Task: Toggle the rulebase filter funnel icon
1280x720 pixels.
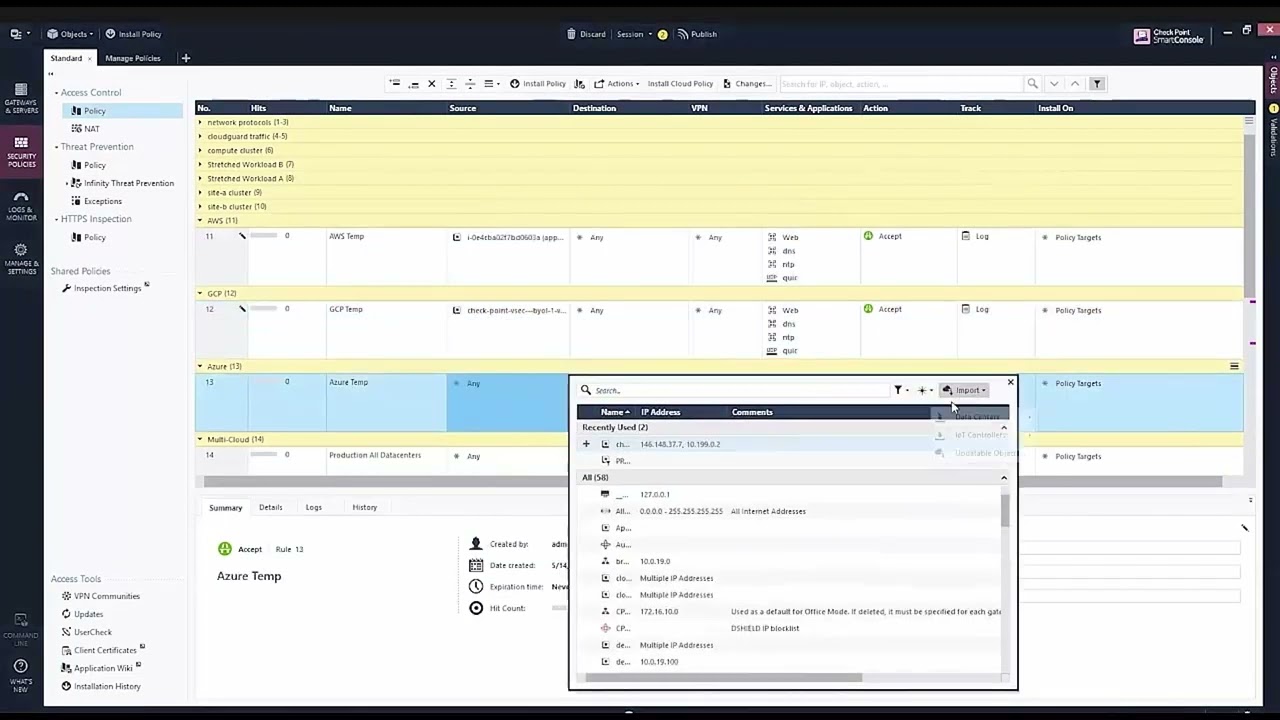Action: pos(1097,84)
